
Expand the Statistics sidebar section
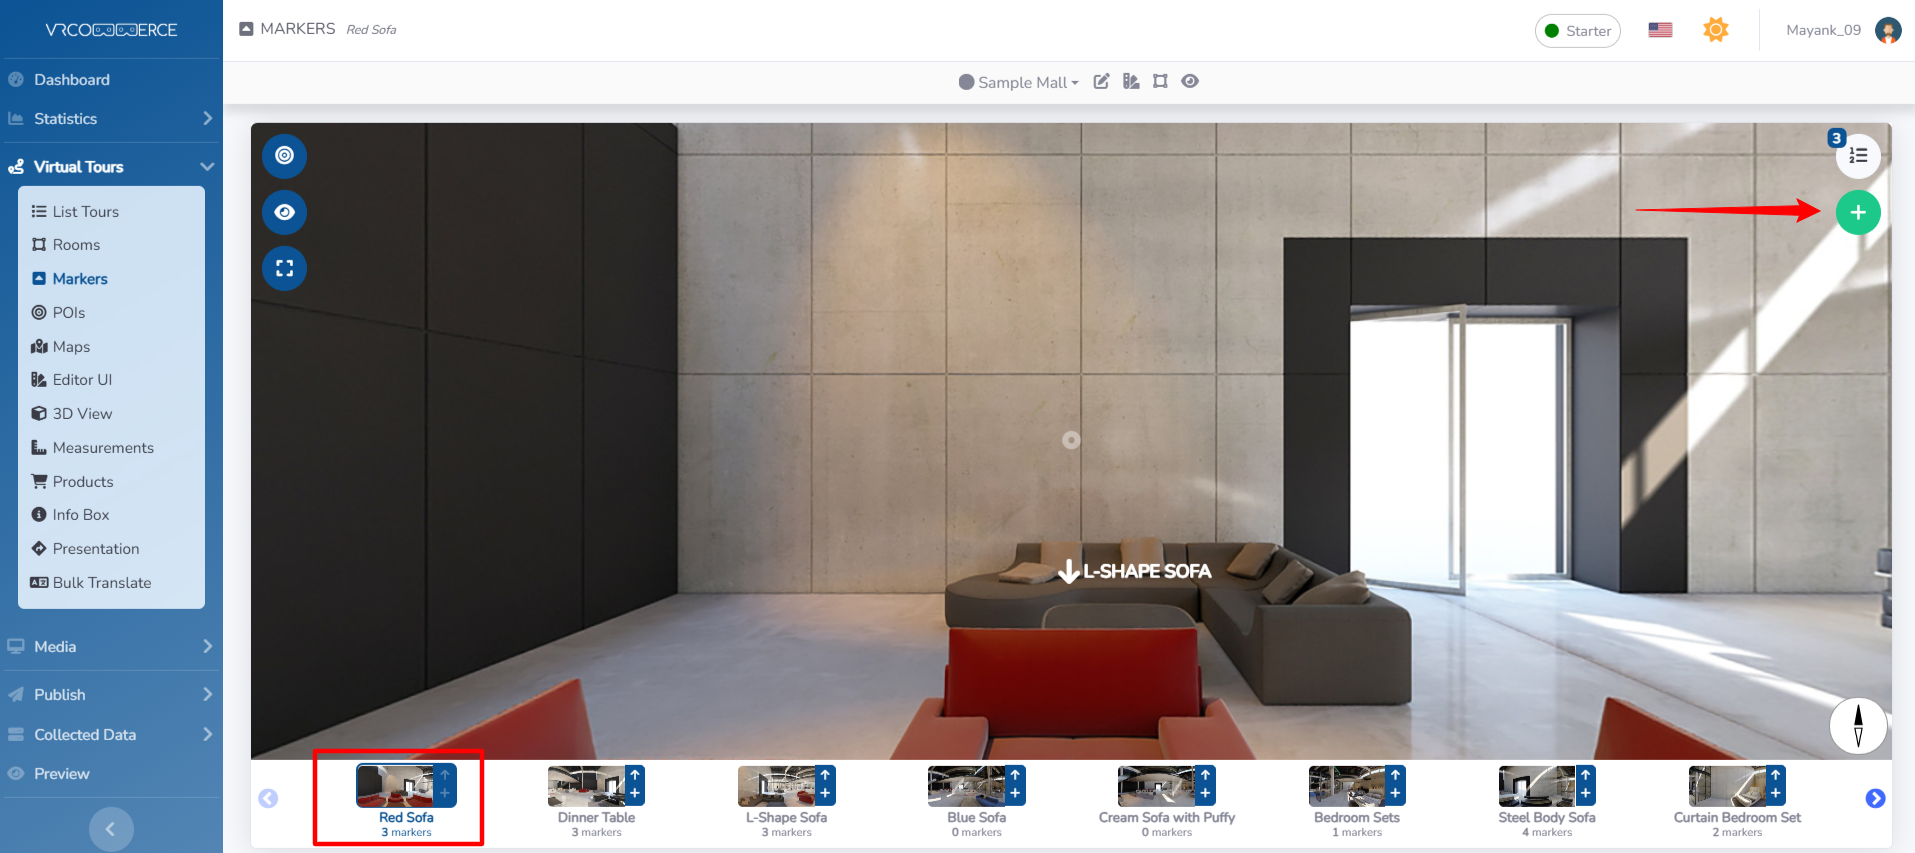[110, 119]
